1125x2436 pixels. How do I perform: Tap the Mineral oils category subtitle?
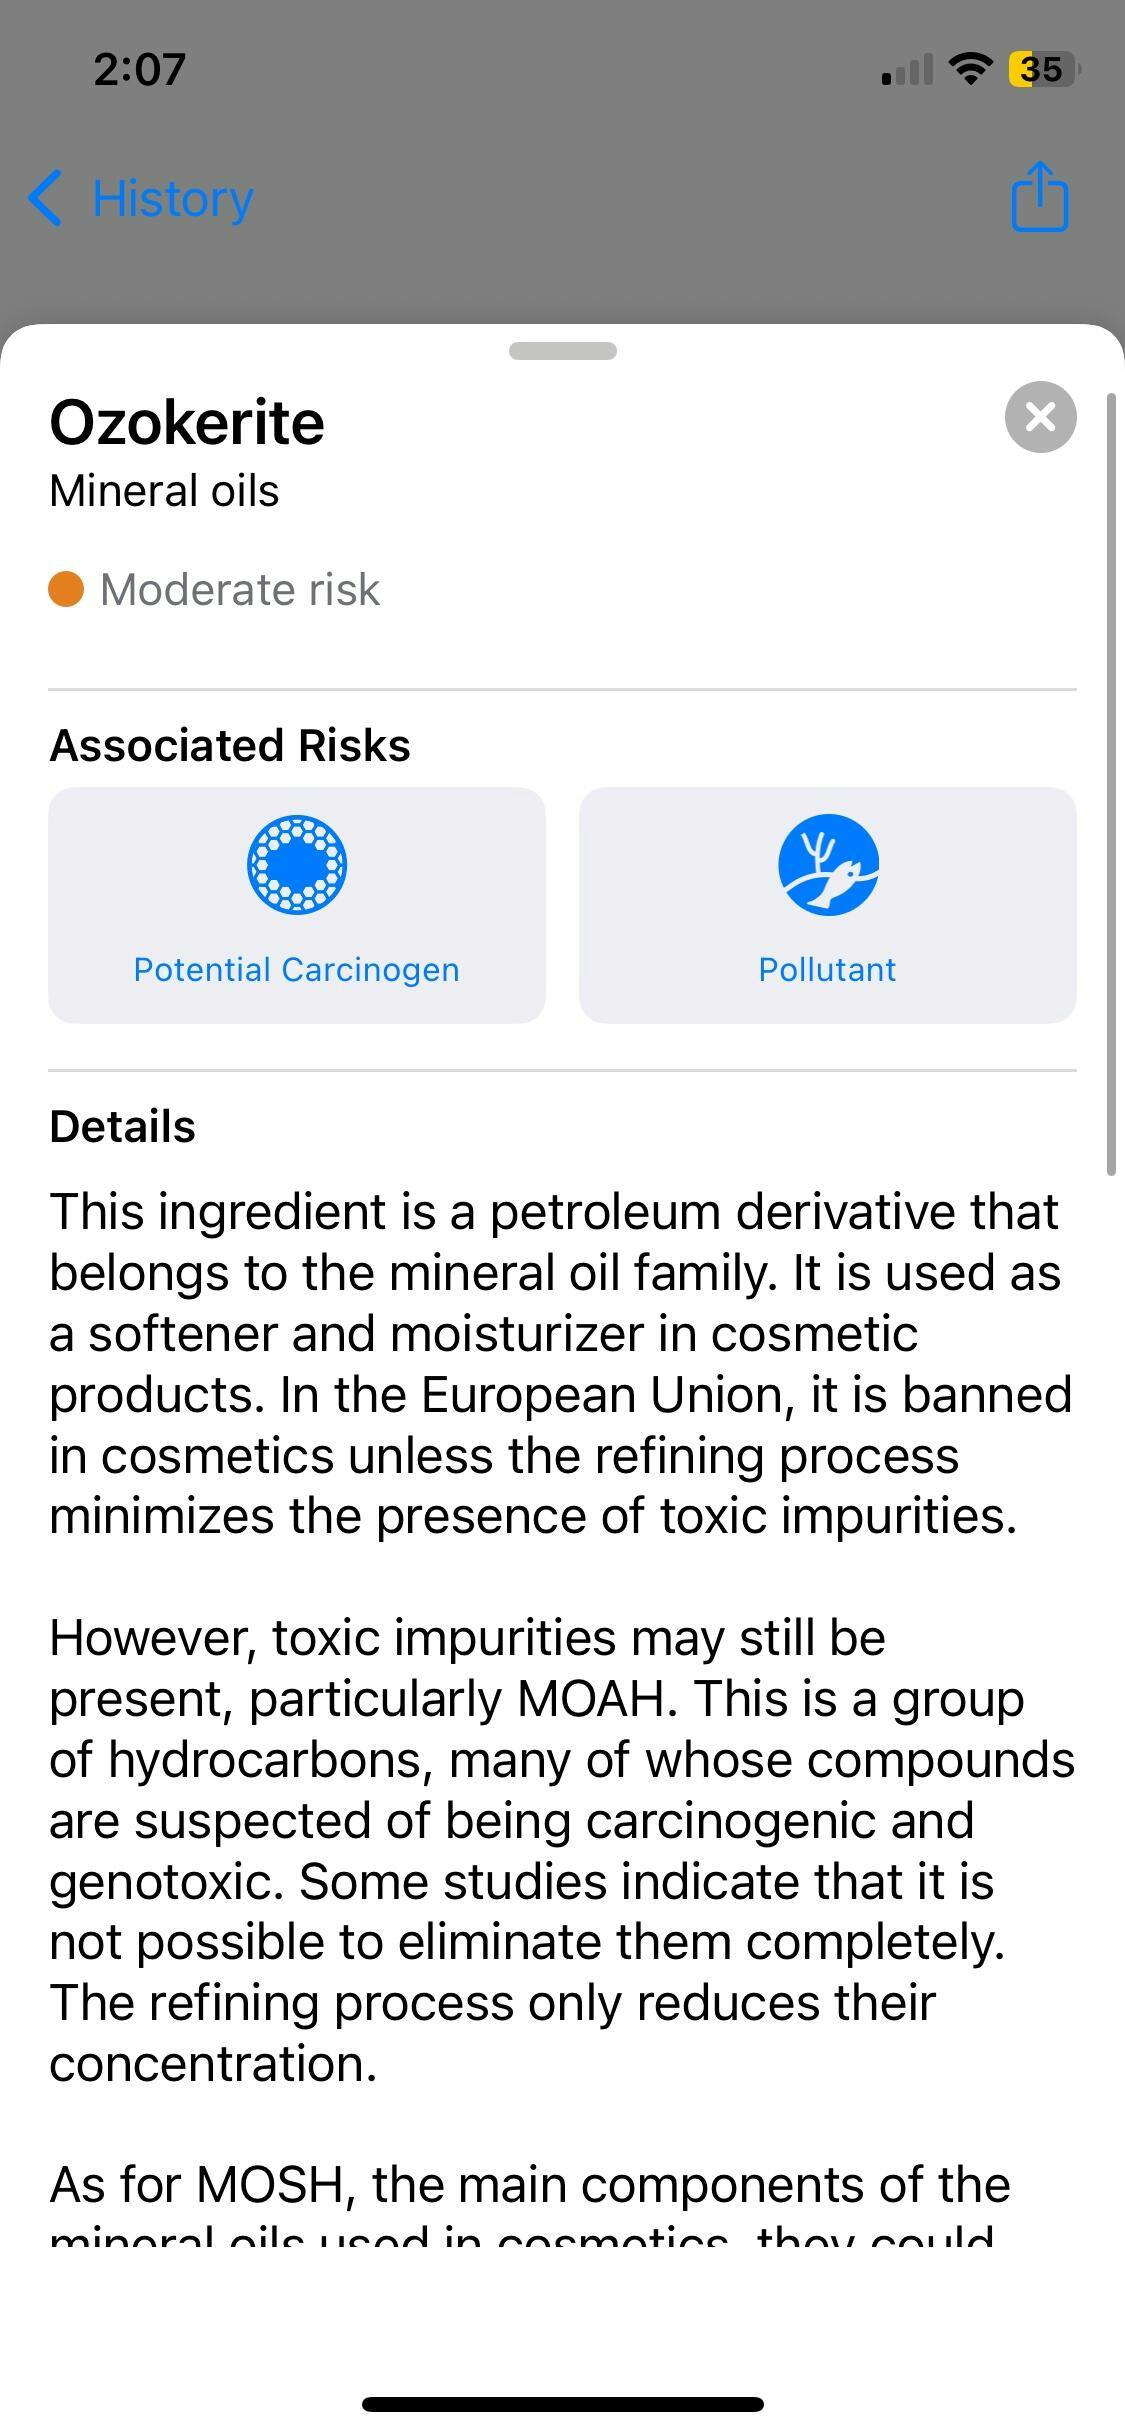pyautogui.click(x=164, y=491)
